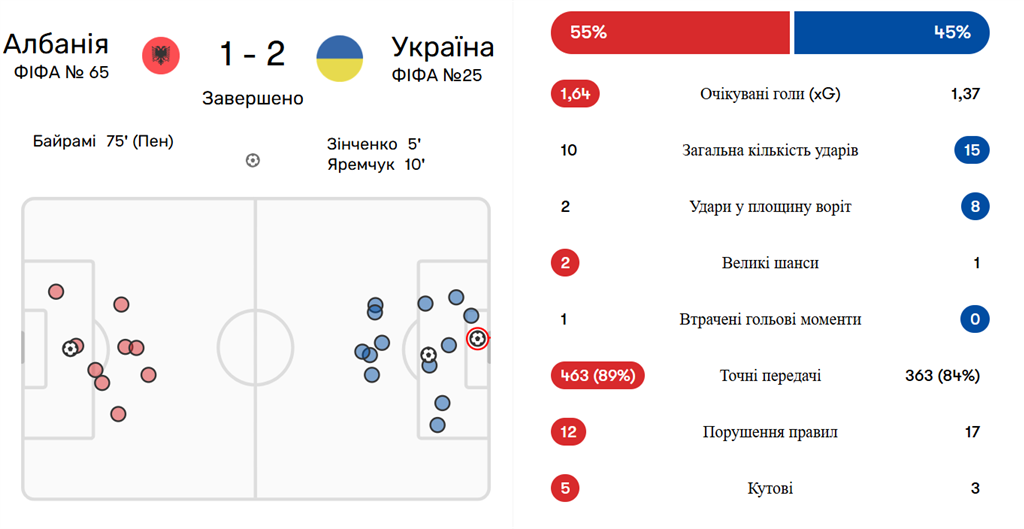This screenshot has height=529, width=1024.
Task: Click the goal ball icon under the score
Action: pyautogui.click(x=253, y=160)
